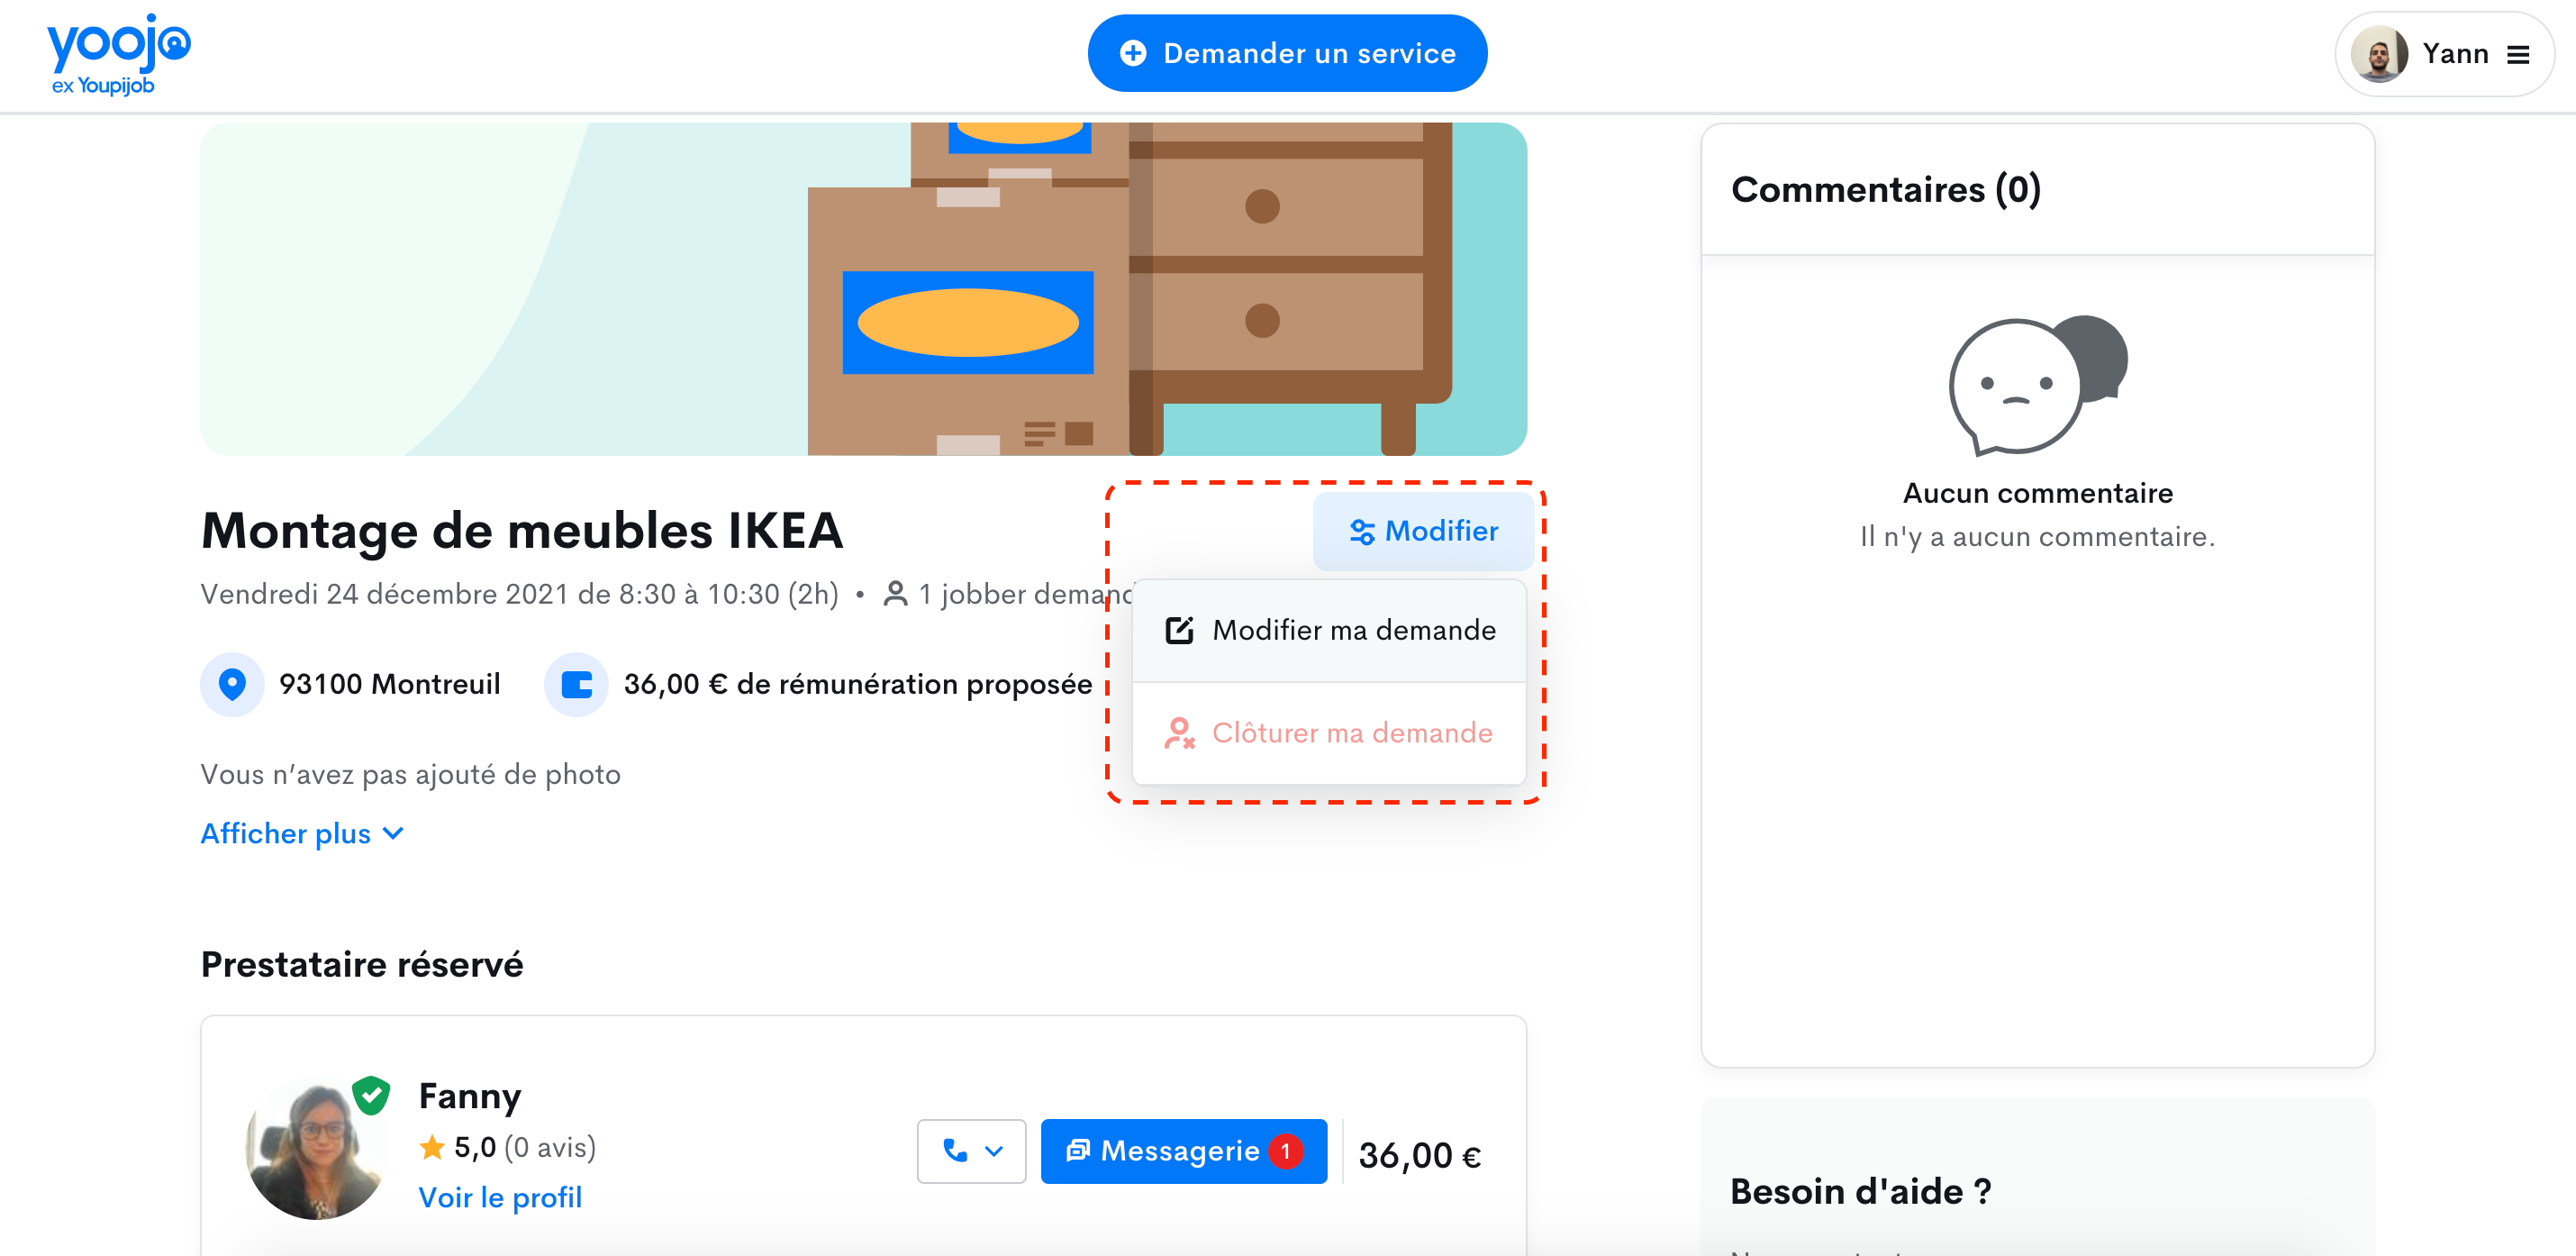Image resolution: width=2576 pixels, height=1256 pixels.
Task: Click Yann's profile avatar
Action: click(2378, 54)
